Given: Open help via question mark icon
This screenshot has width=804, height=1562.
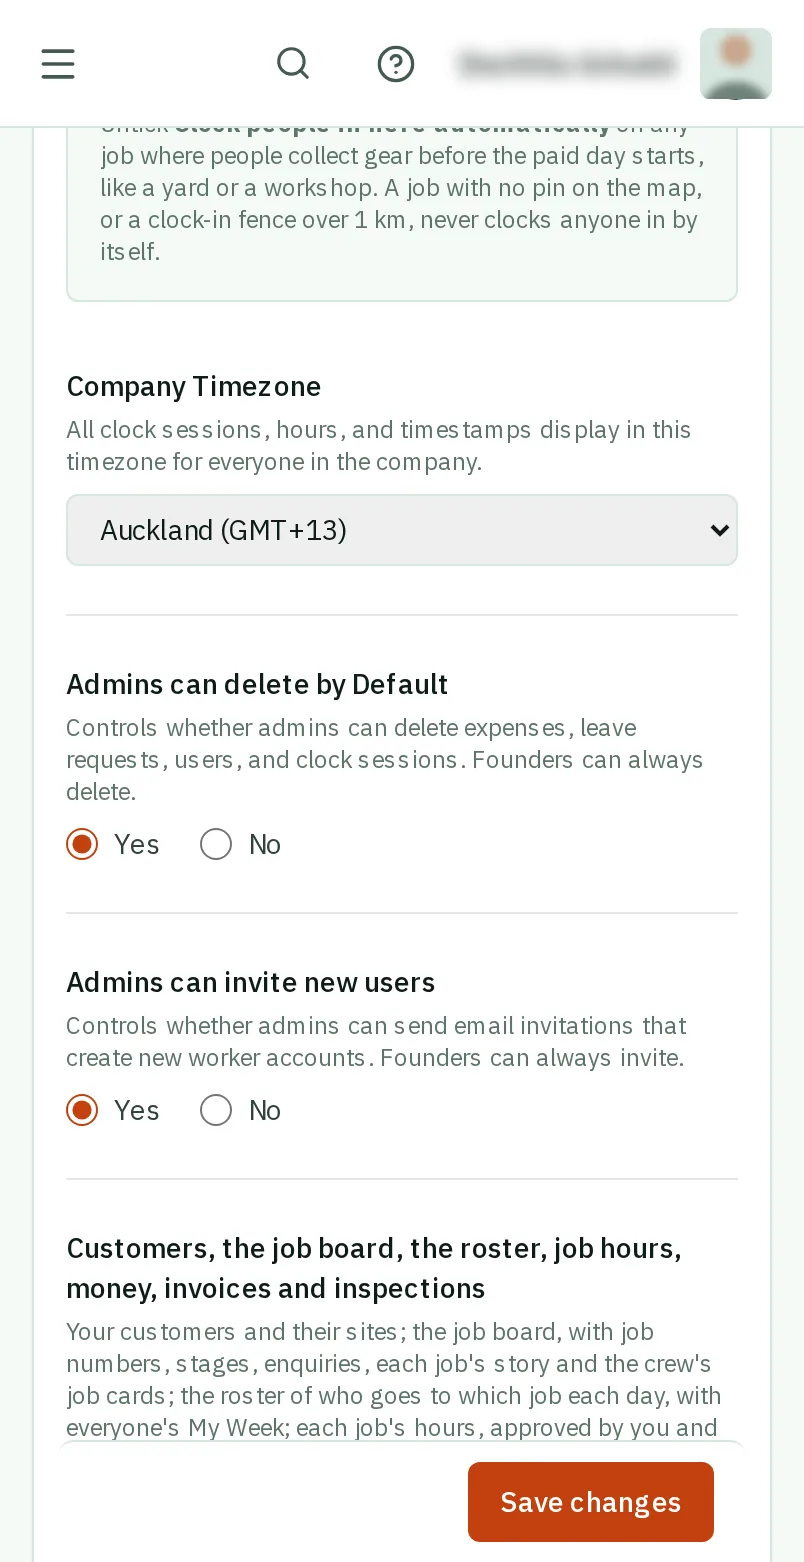Looking at the screenshot, I should (396, 64).
